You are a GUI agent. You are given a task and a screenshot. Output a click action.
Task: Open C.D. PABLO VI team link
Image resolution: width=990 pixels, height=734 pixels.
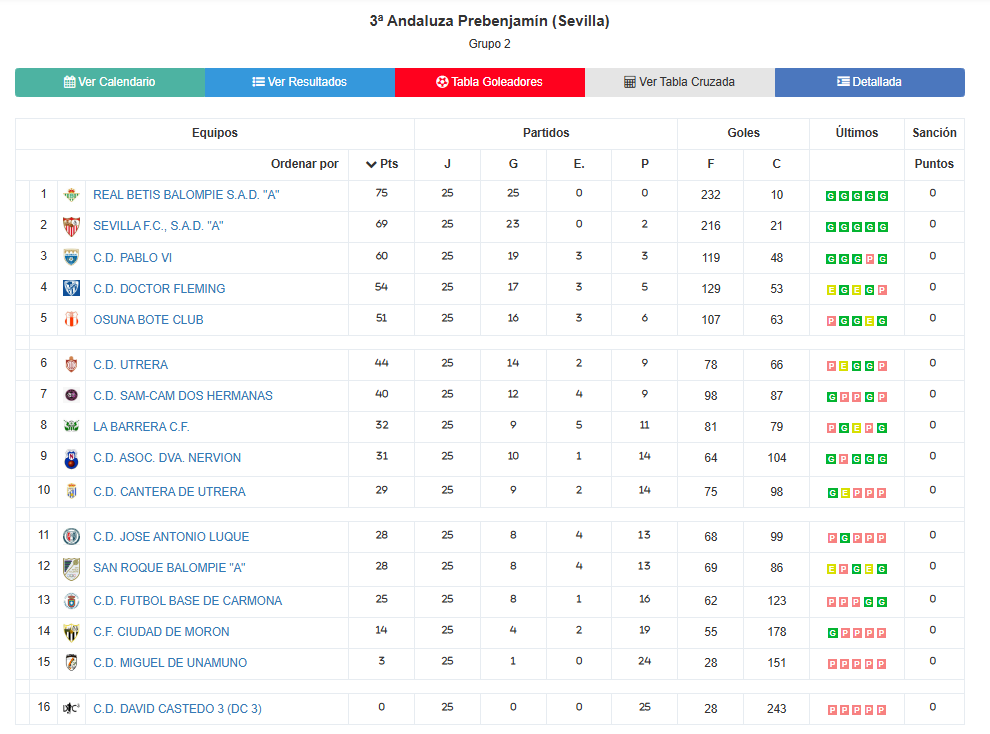pos(133,257)
